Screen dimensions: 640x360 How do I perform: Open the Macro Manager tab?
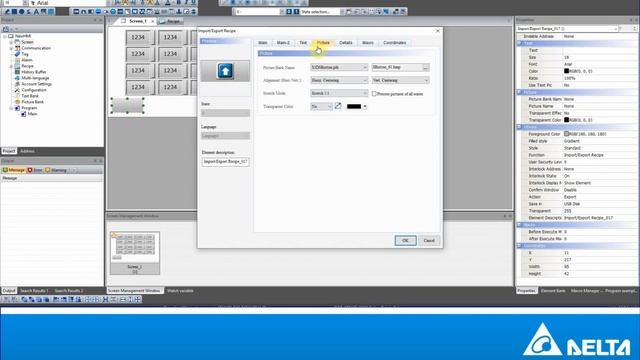coord(586,291)
